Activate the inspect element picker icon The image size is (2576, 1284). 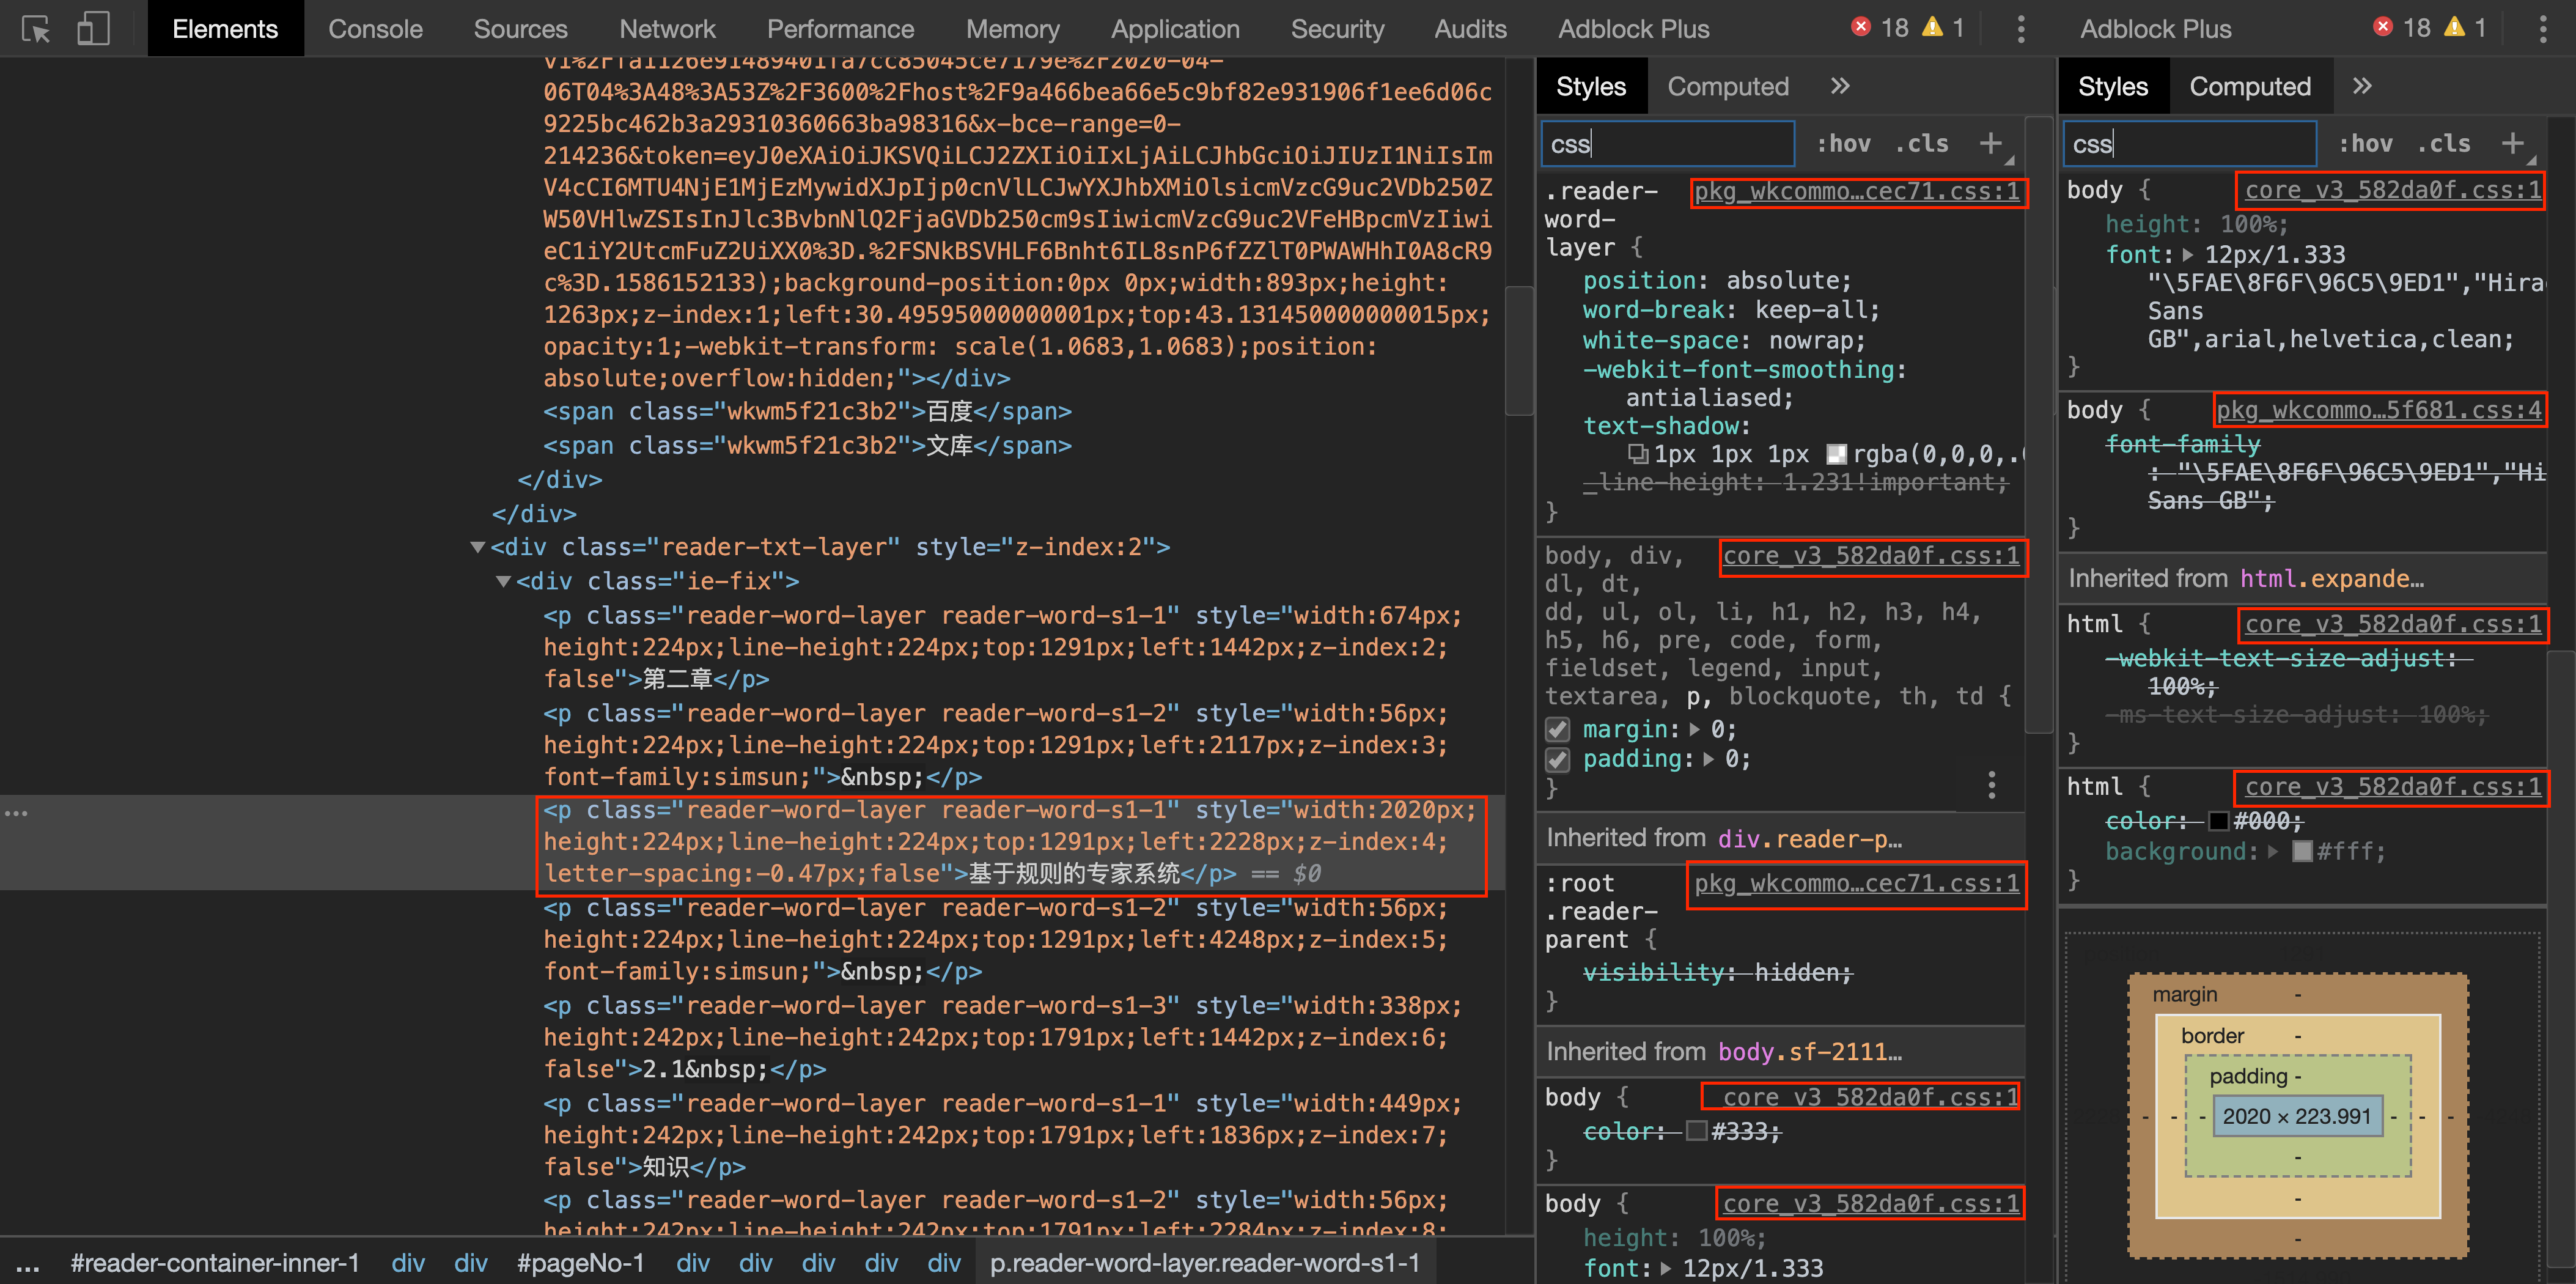(36, 29)
